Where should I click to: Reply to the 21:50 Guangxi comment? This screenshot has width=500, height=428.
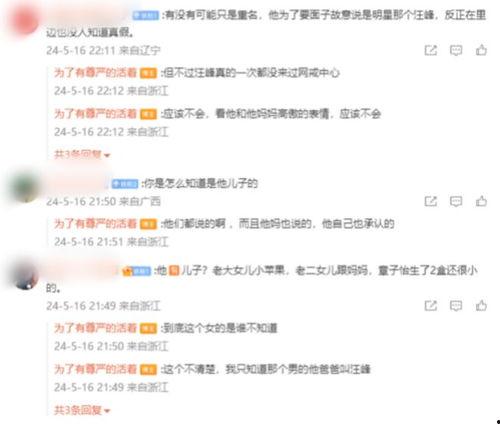(x=456, y=201)
